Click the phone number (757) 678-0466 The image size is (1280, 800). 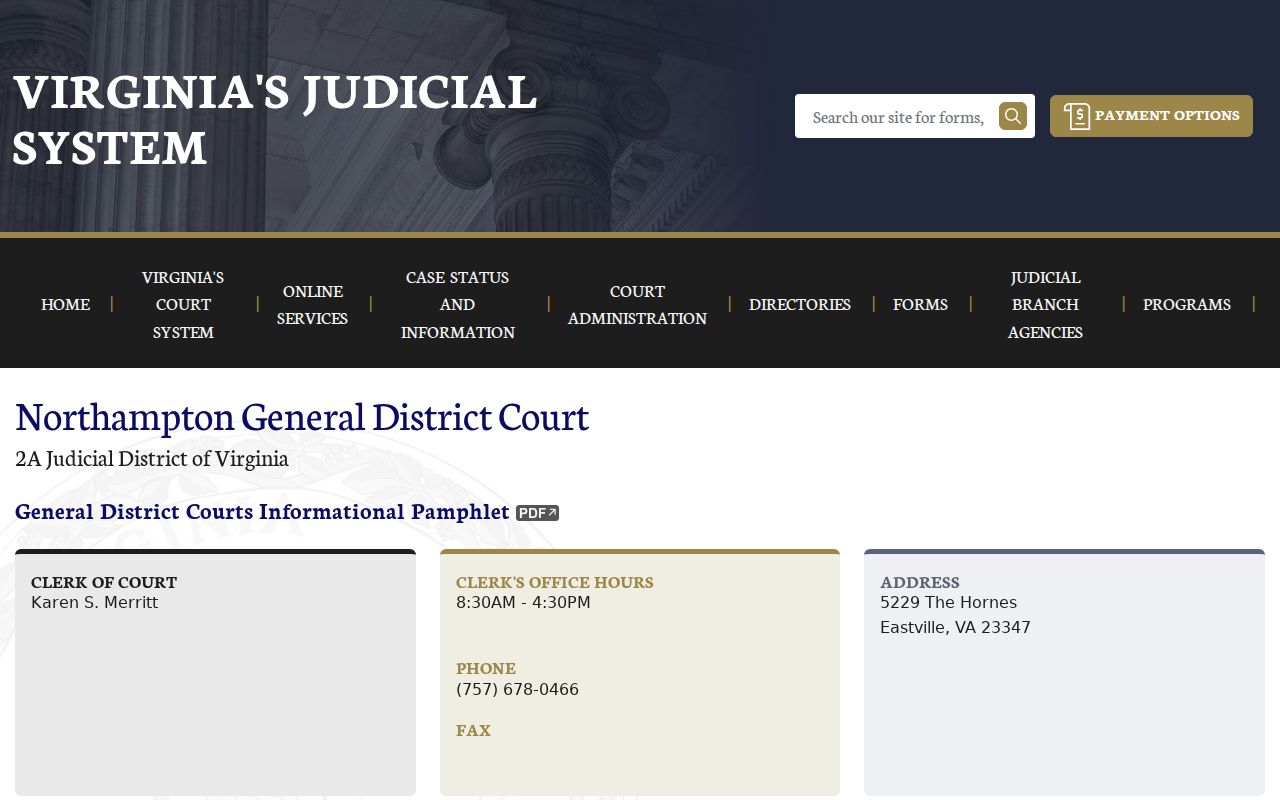517,690
